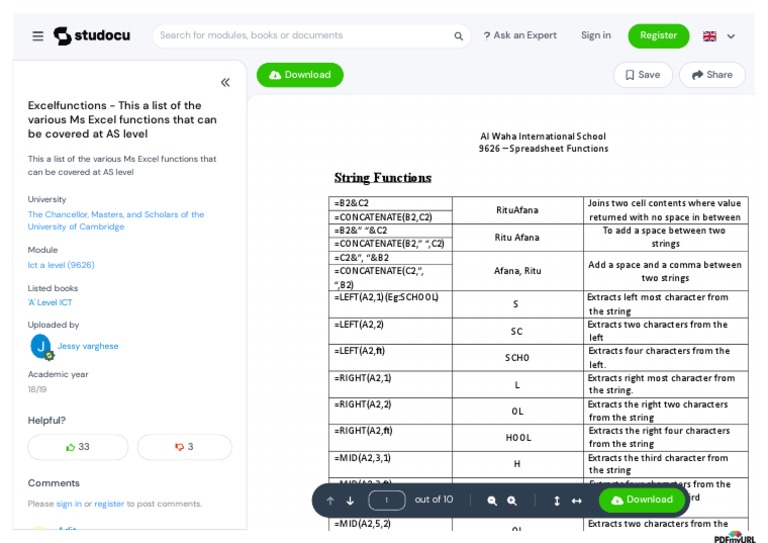Open the language selector dropdown
This screenshot has width=768, height=543.
click(719, 36)
